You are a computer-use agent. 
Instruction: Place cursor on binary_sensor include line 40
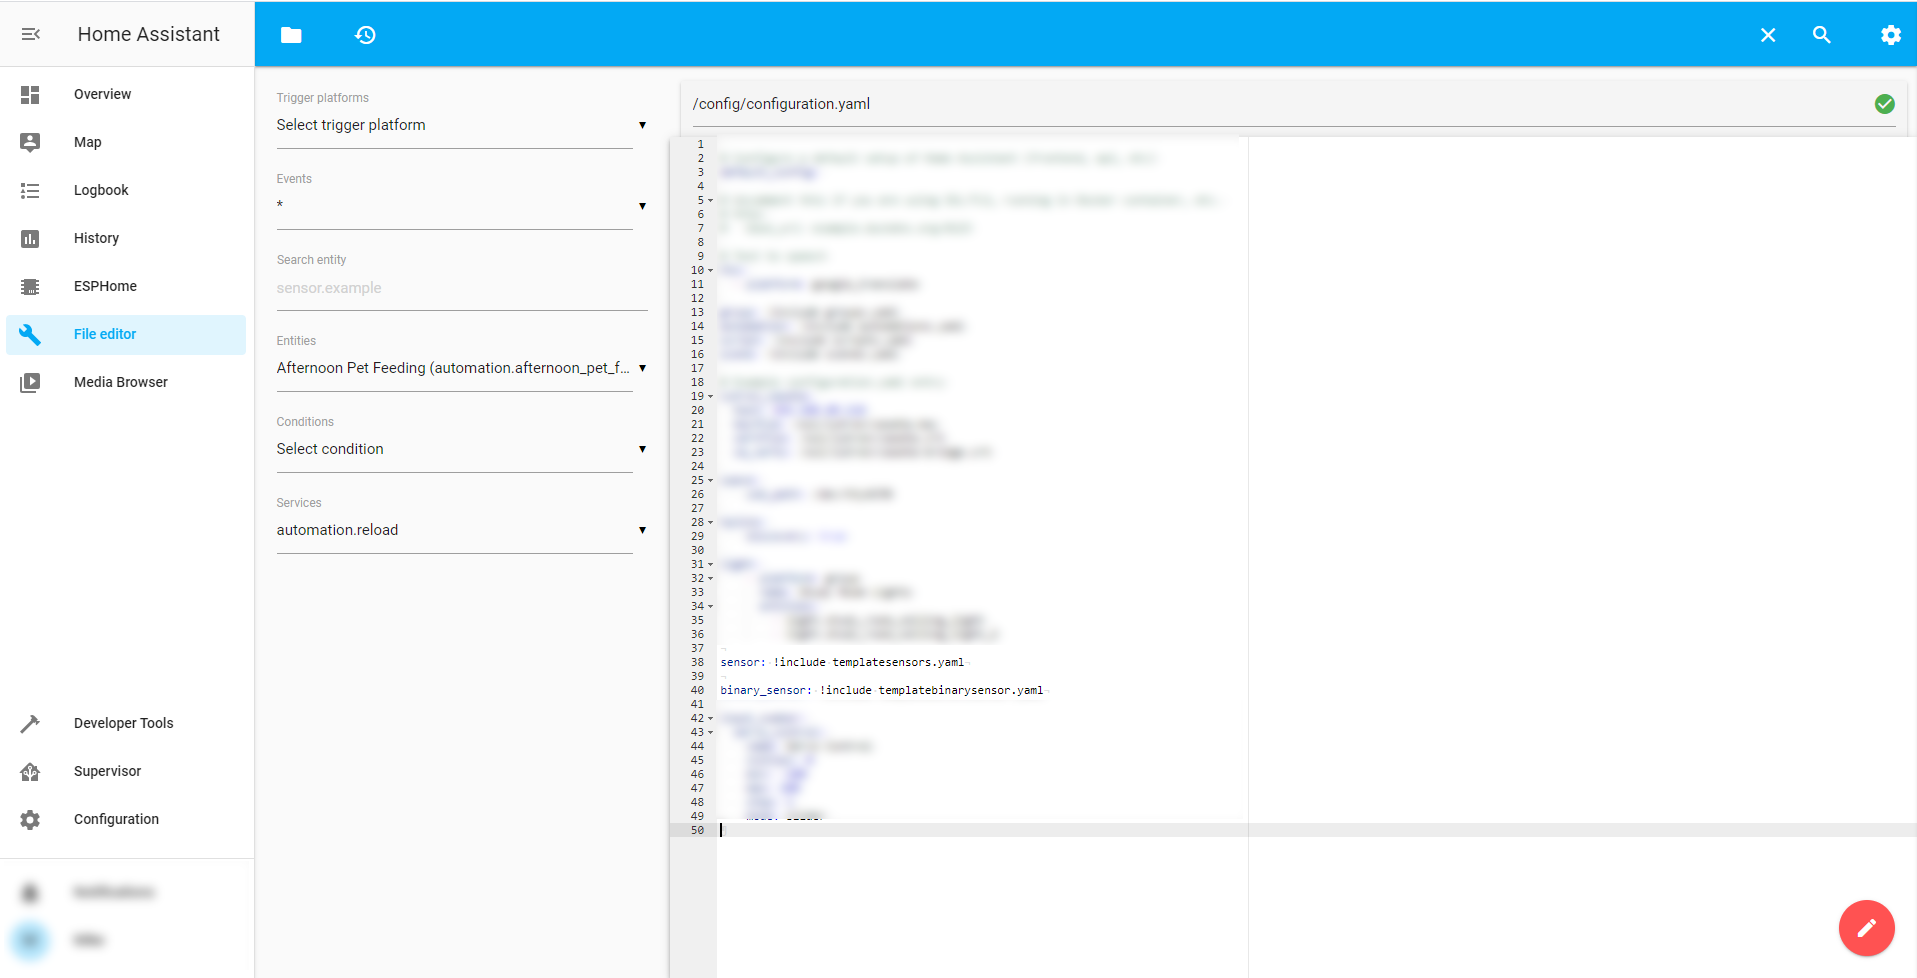(881, 690)
